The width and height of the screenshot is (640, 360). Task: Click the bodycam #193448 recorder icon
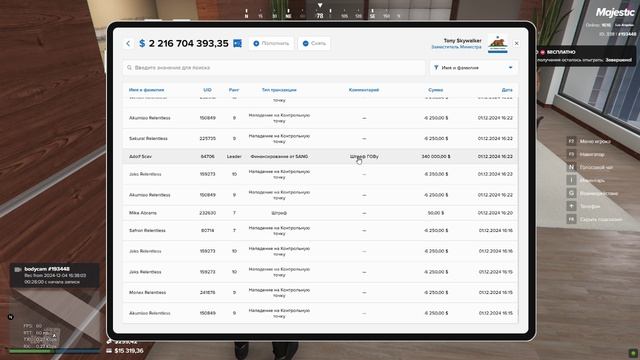coord(18,269)
